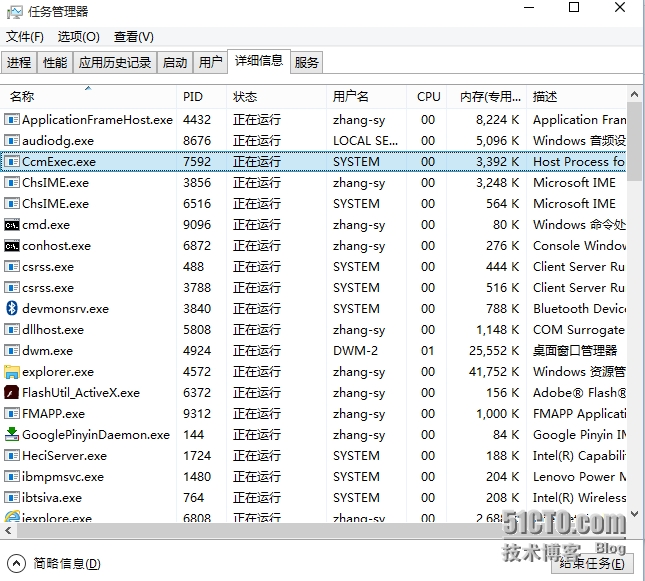Open the 选项(O) menu
The image size is (645, 581).
pyautogui.click(x=79, y=37)
